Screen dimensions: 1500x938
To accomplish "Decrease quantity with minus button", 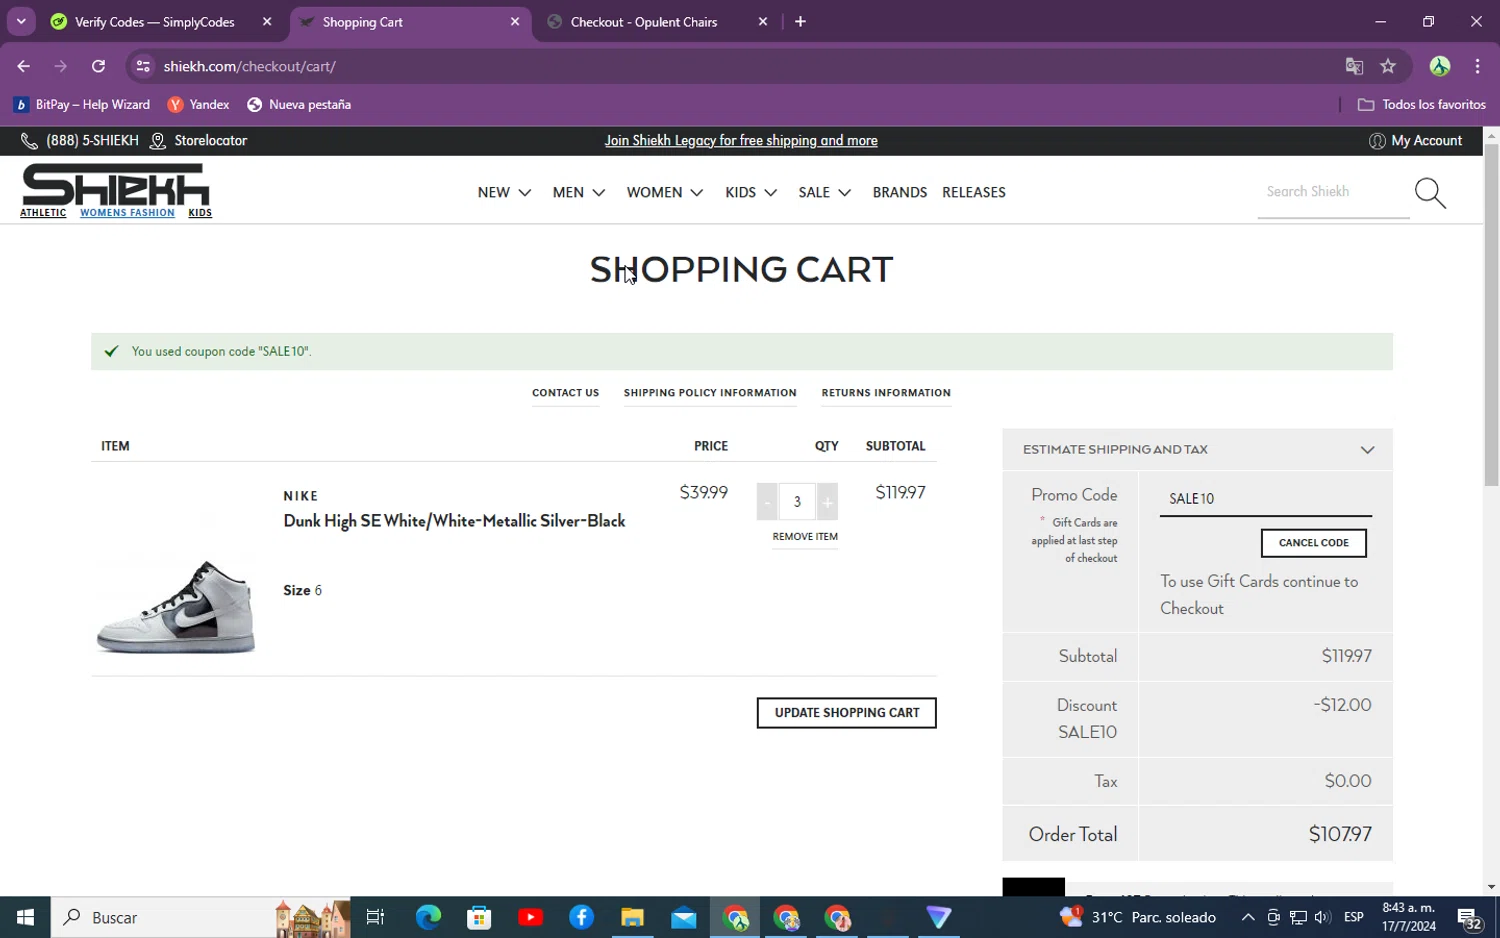I will 767,502.
